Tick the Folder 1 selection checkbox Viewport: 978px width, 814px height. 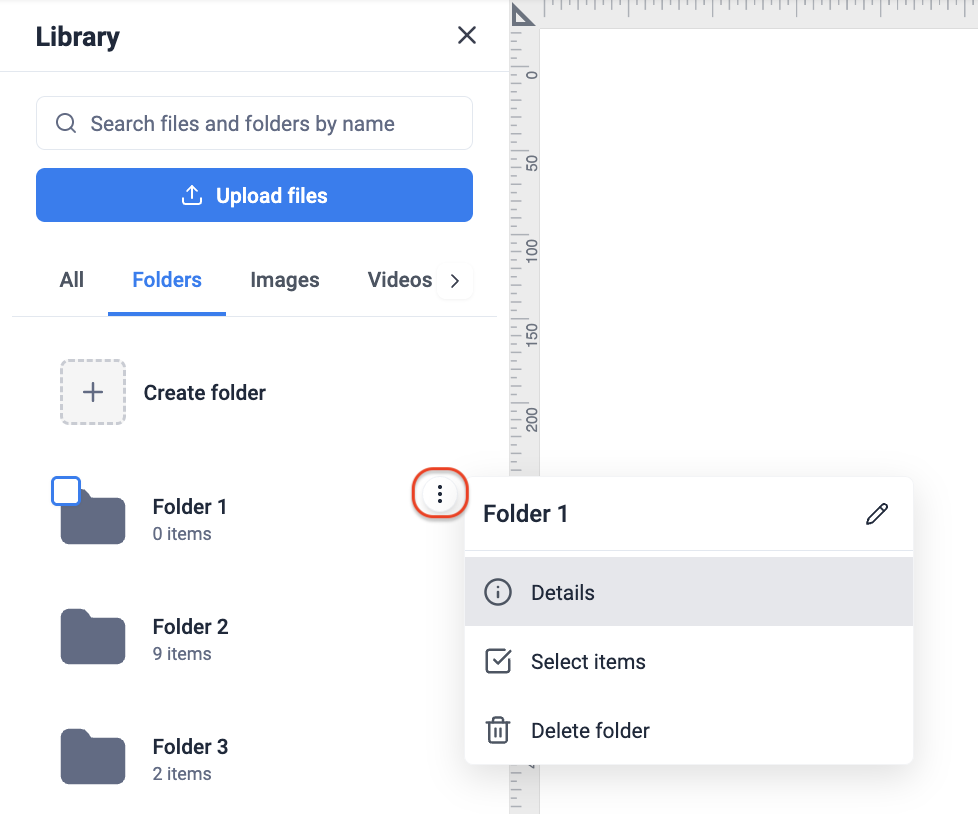pos(66,491)
